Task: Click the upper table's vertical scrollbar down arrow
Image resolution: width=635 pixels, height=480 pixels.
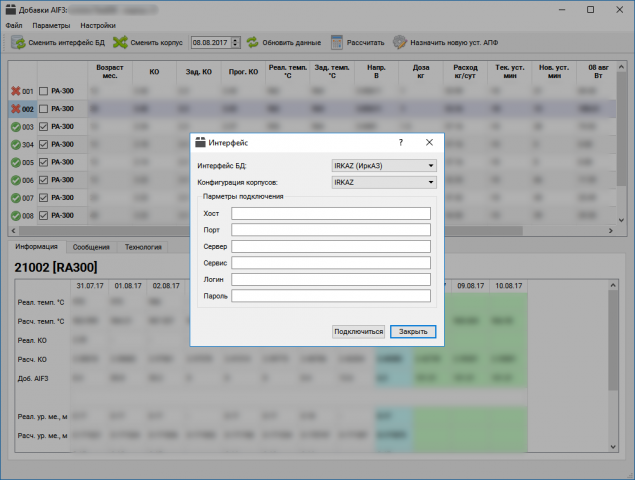Action: [x=621, y=220]
